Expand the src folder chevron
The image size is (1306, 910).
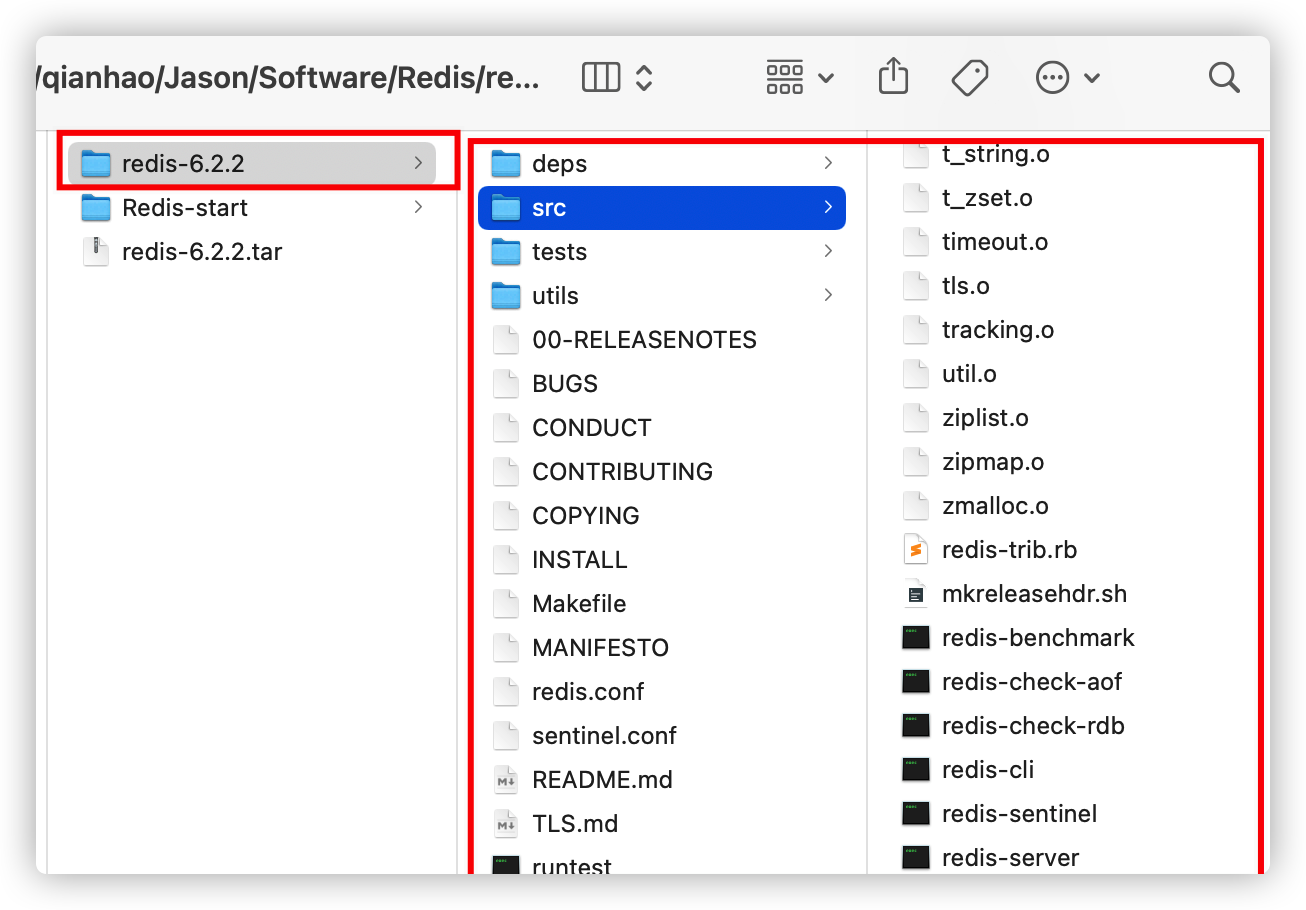tap(828, 207)
